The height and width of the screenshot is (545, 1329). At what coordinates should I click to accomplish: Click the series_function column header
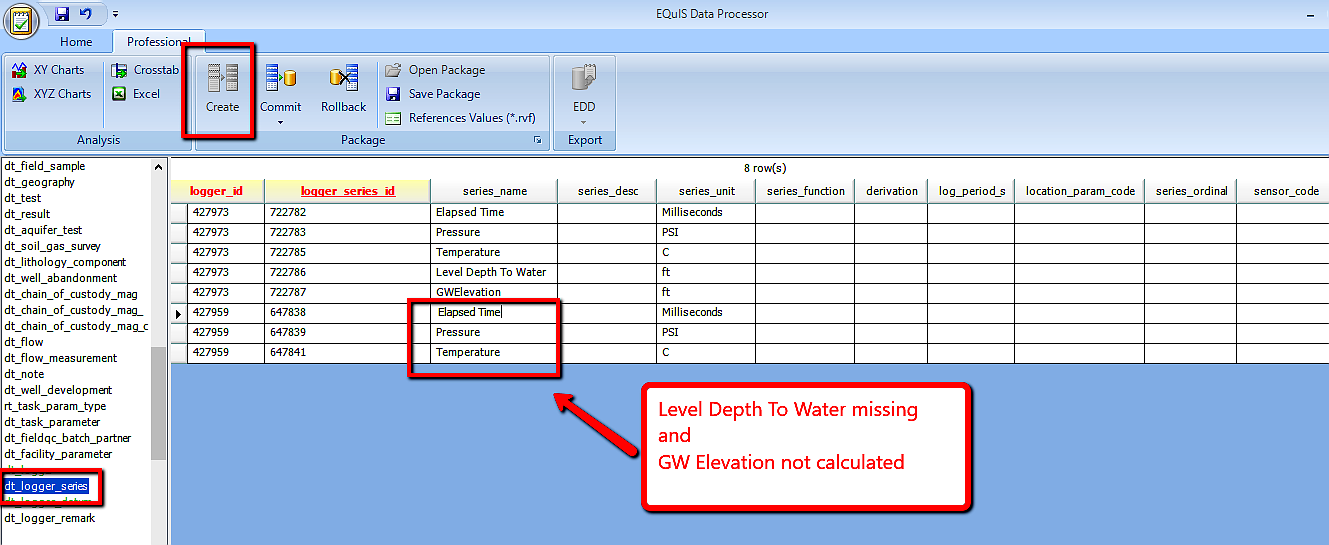pyautogui.click(x=805, y=191)
